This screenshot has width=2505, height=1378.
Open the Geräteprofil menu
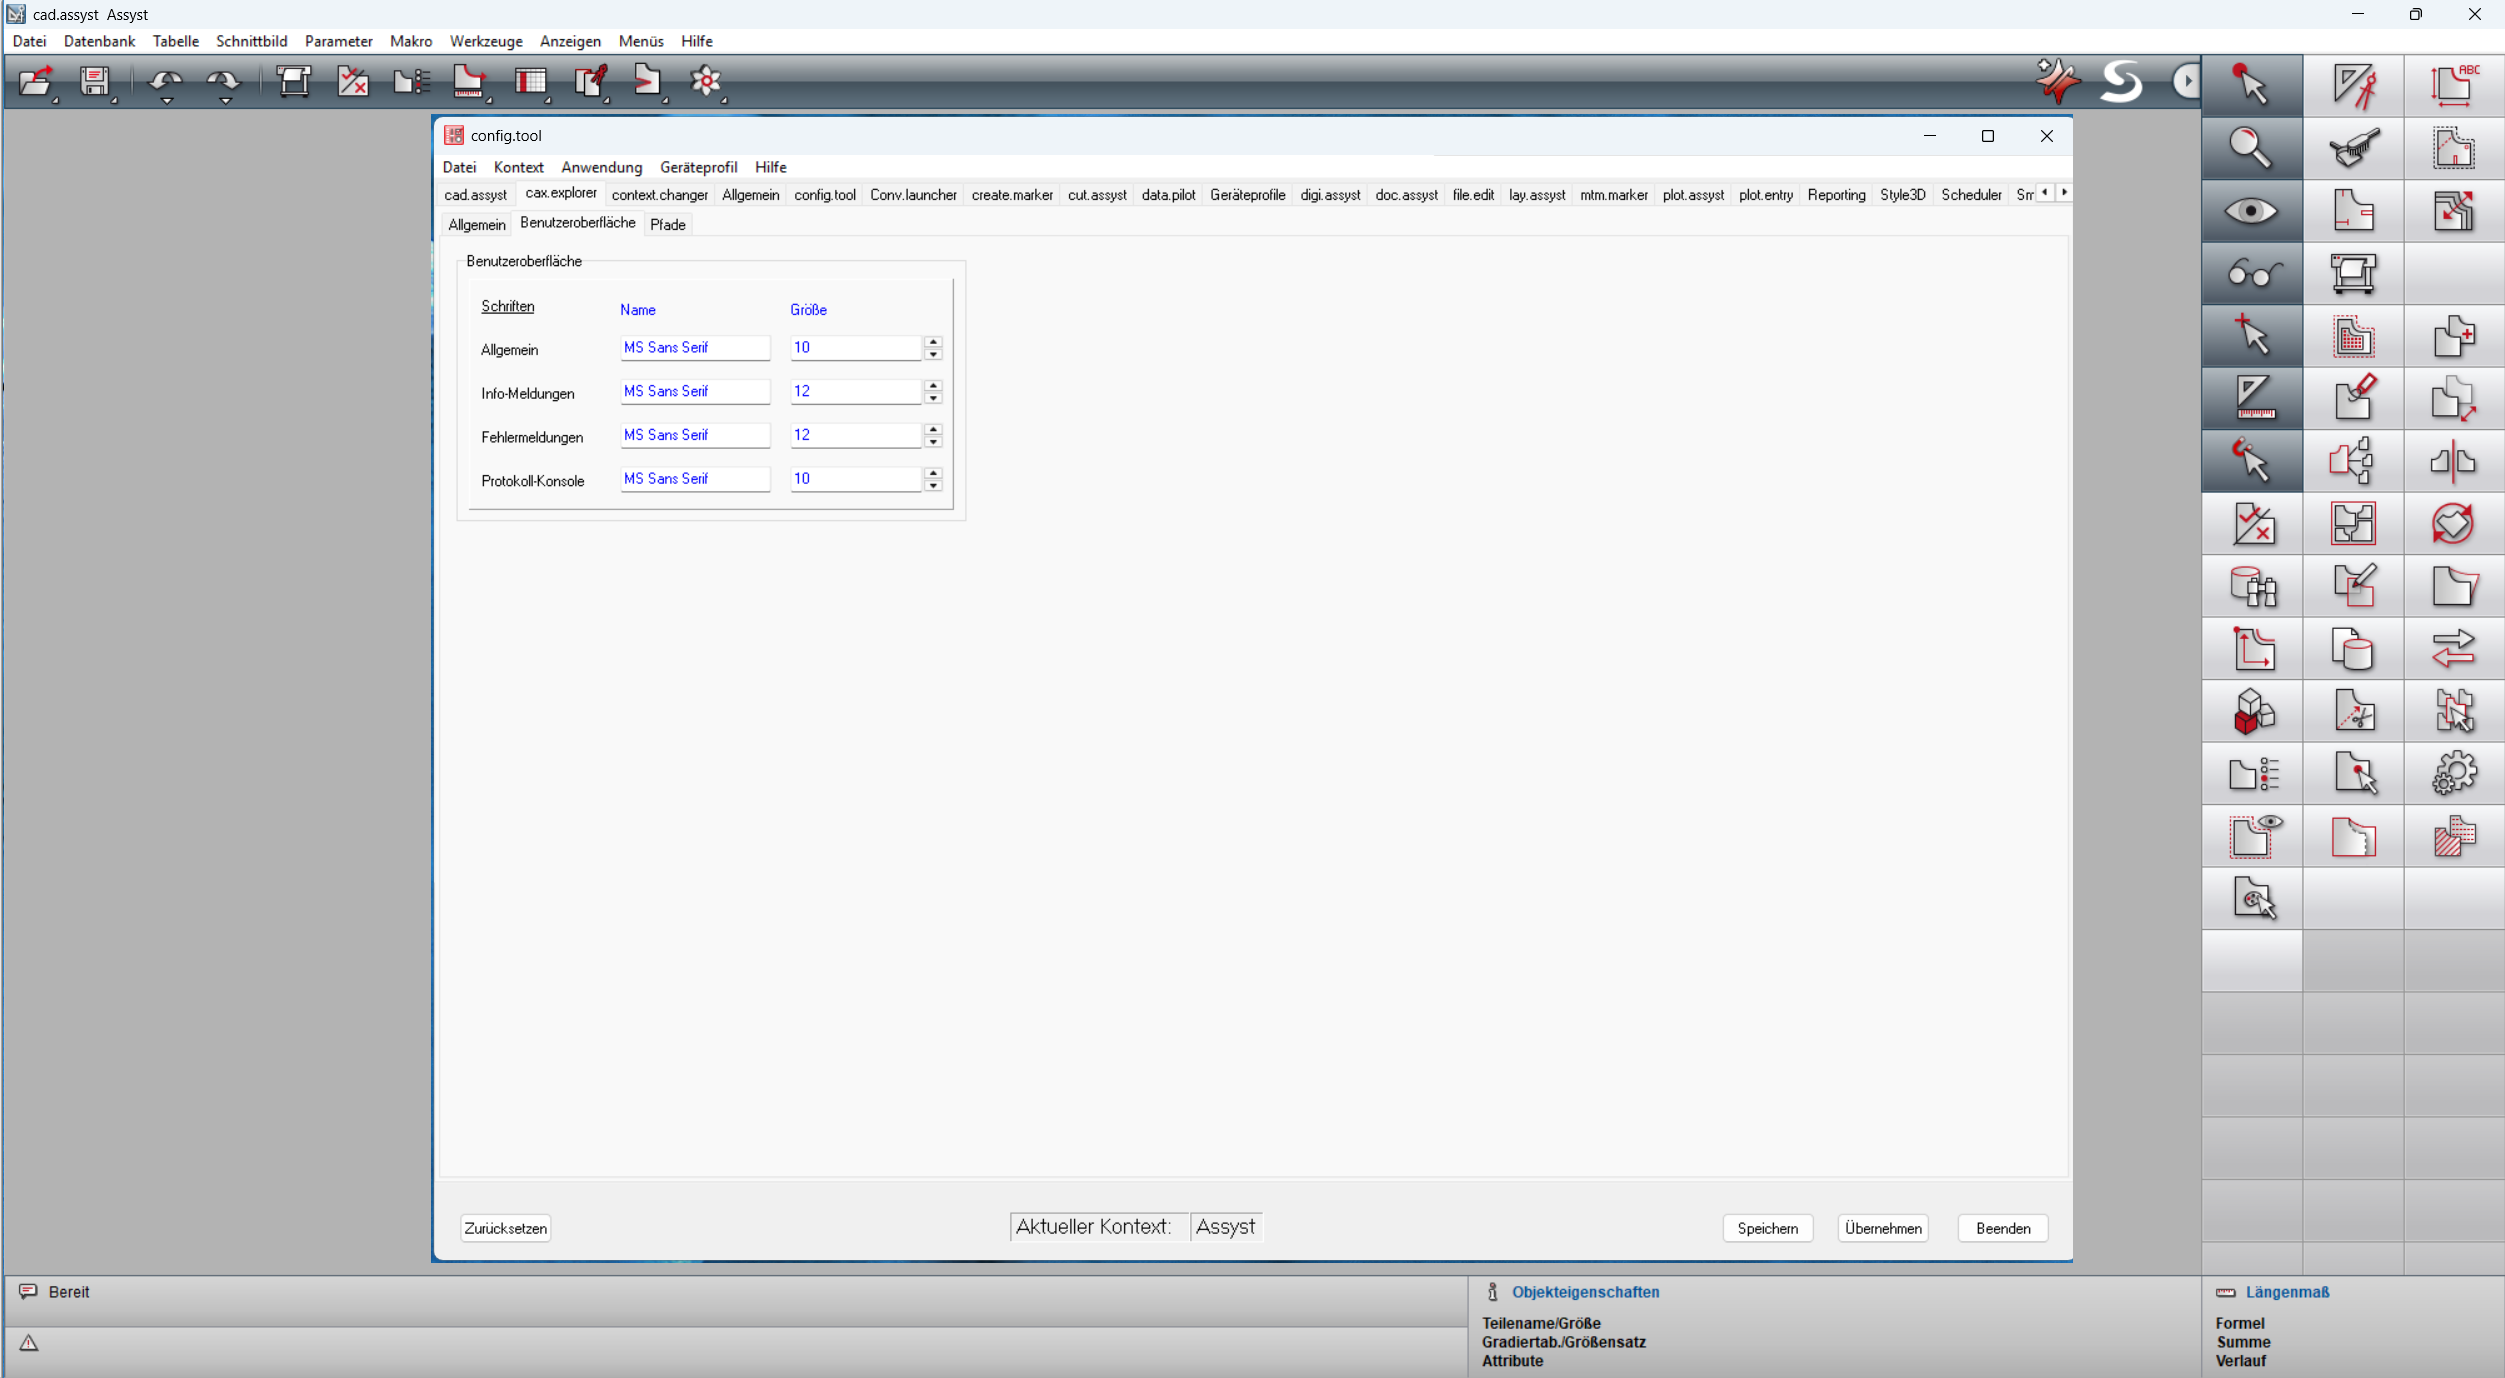698,167
